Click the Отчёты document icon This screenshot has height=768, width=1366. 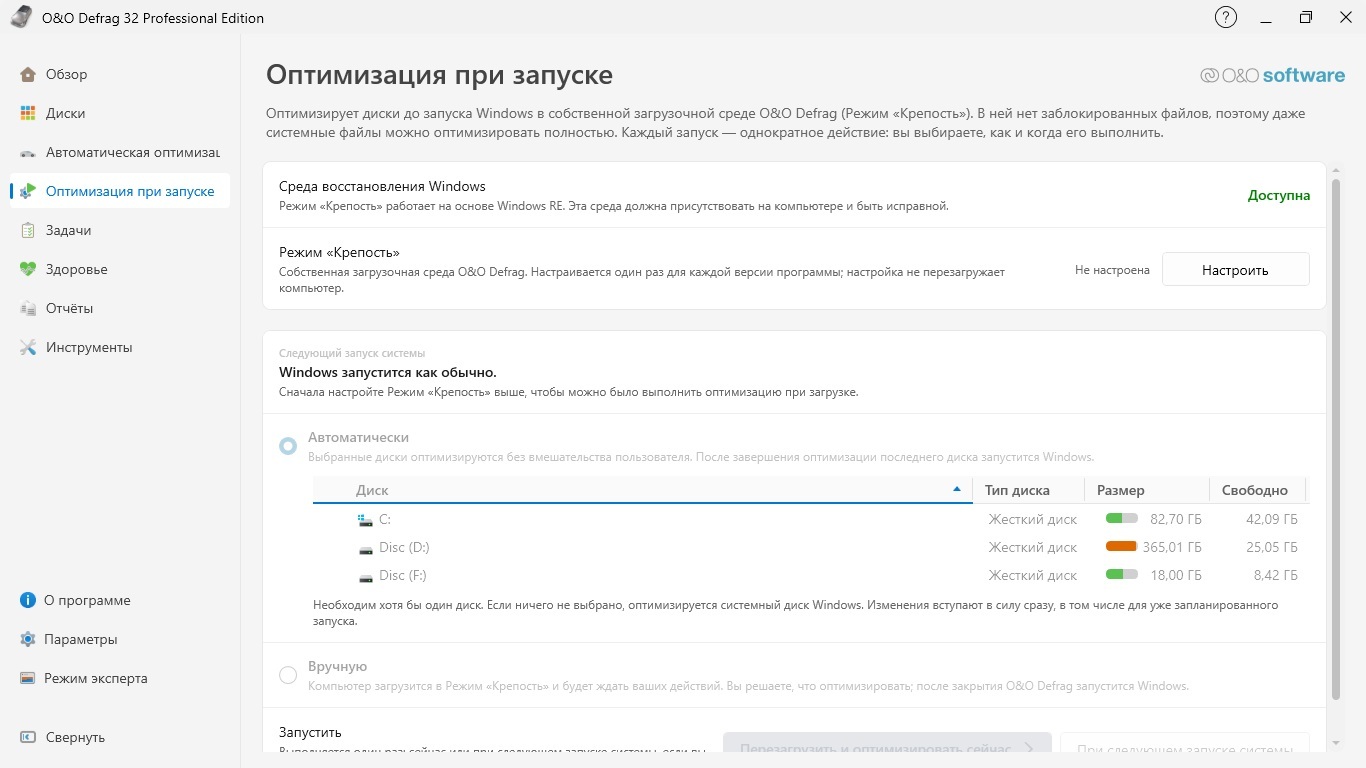pyautogui.click(x=28, y=308)
